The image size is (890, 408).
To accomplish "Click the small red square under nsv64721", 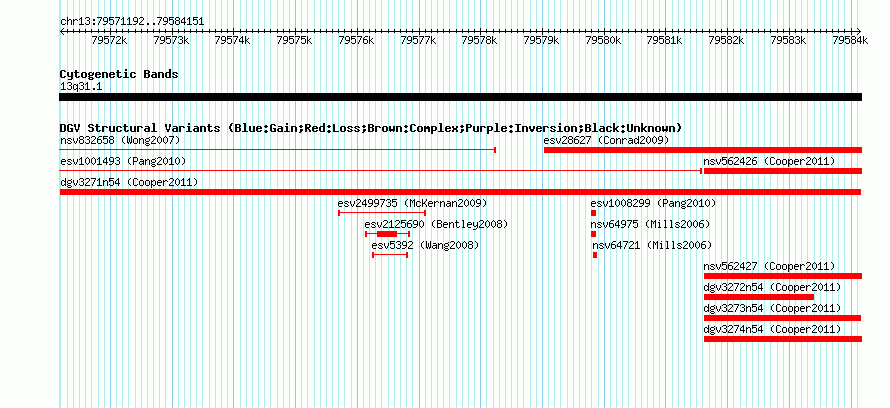I will 595,255.
